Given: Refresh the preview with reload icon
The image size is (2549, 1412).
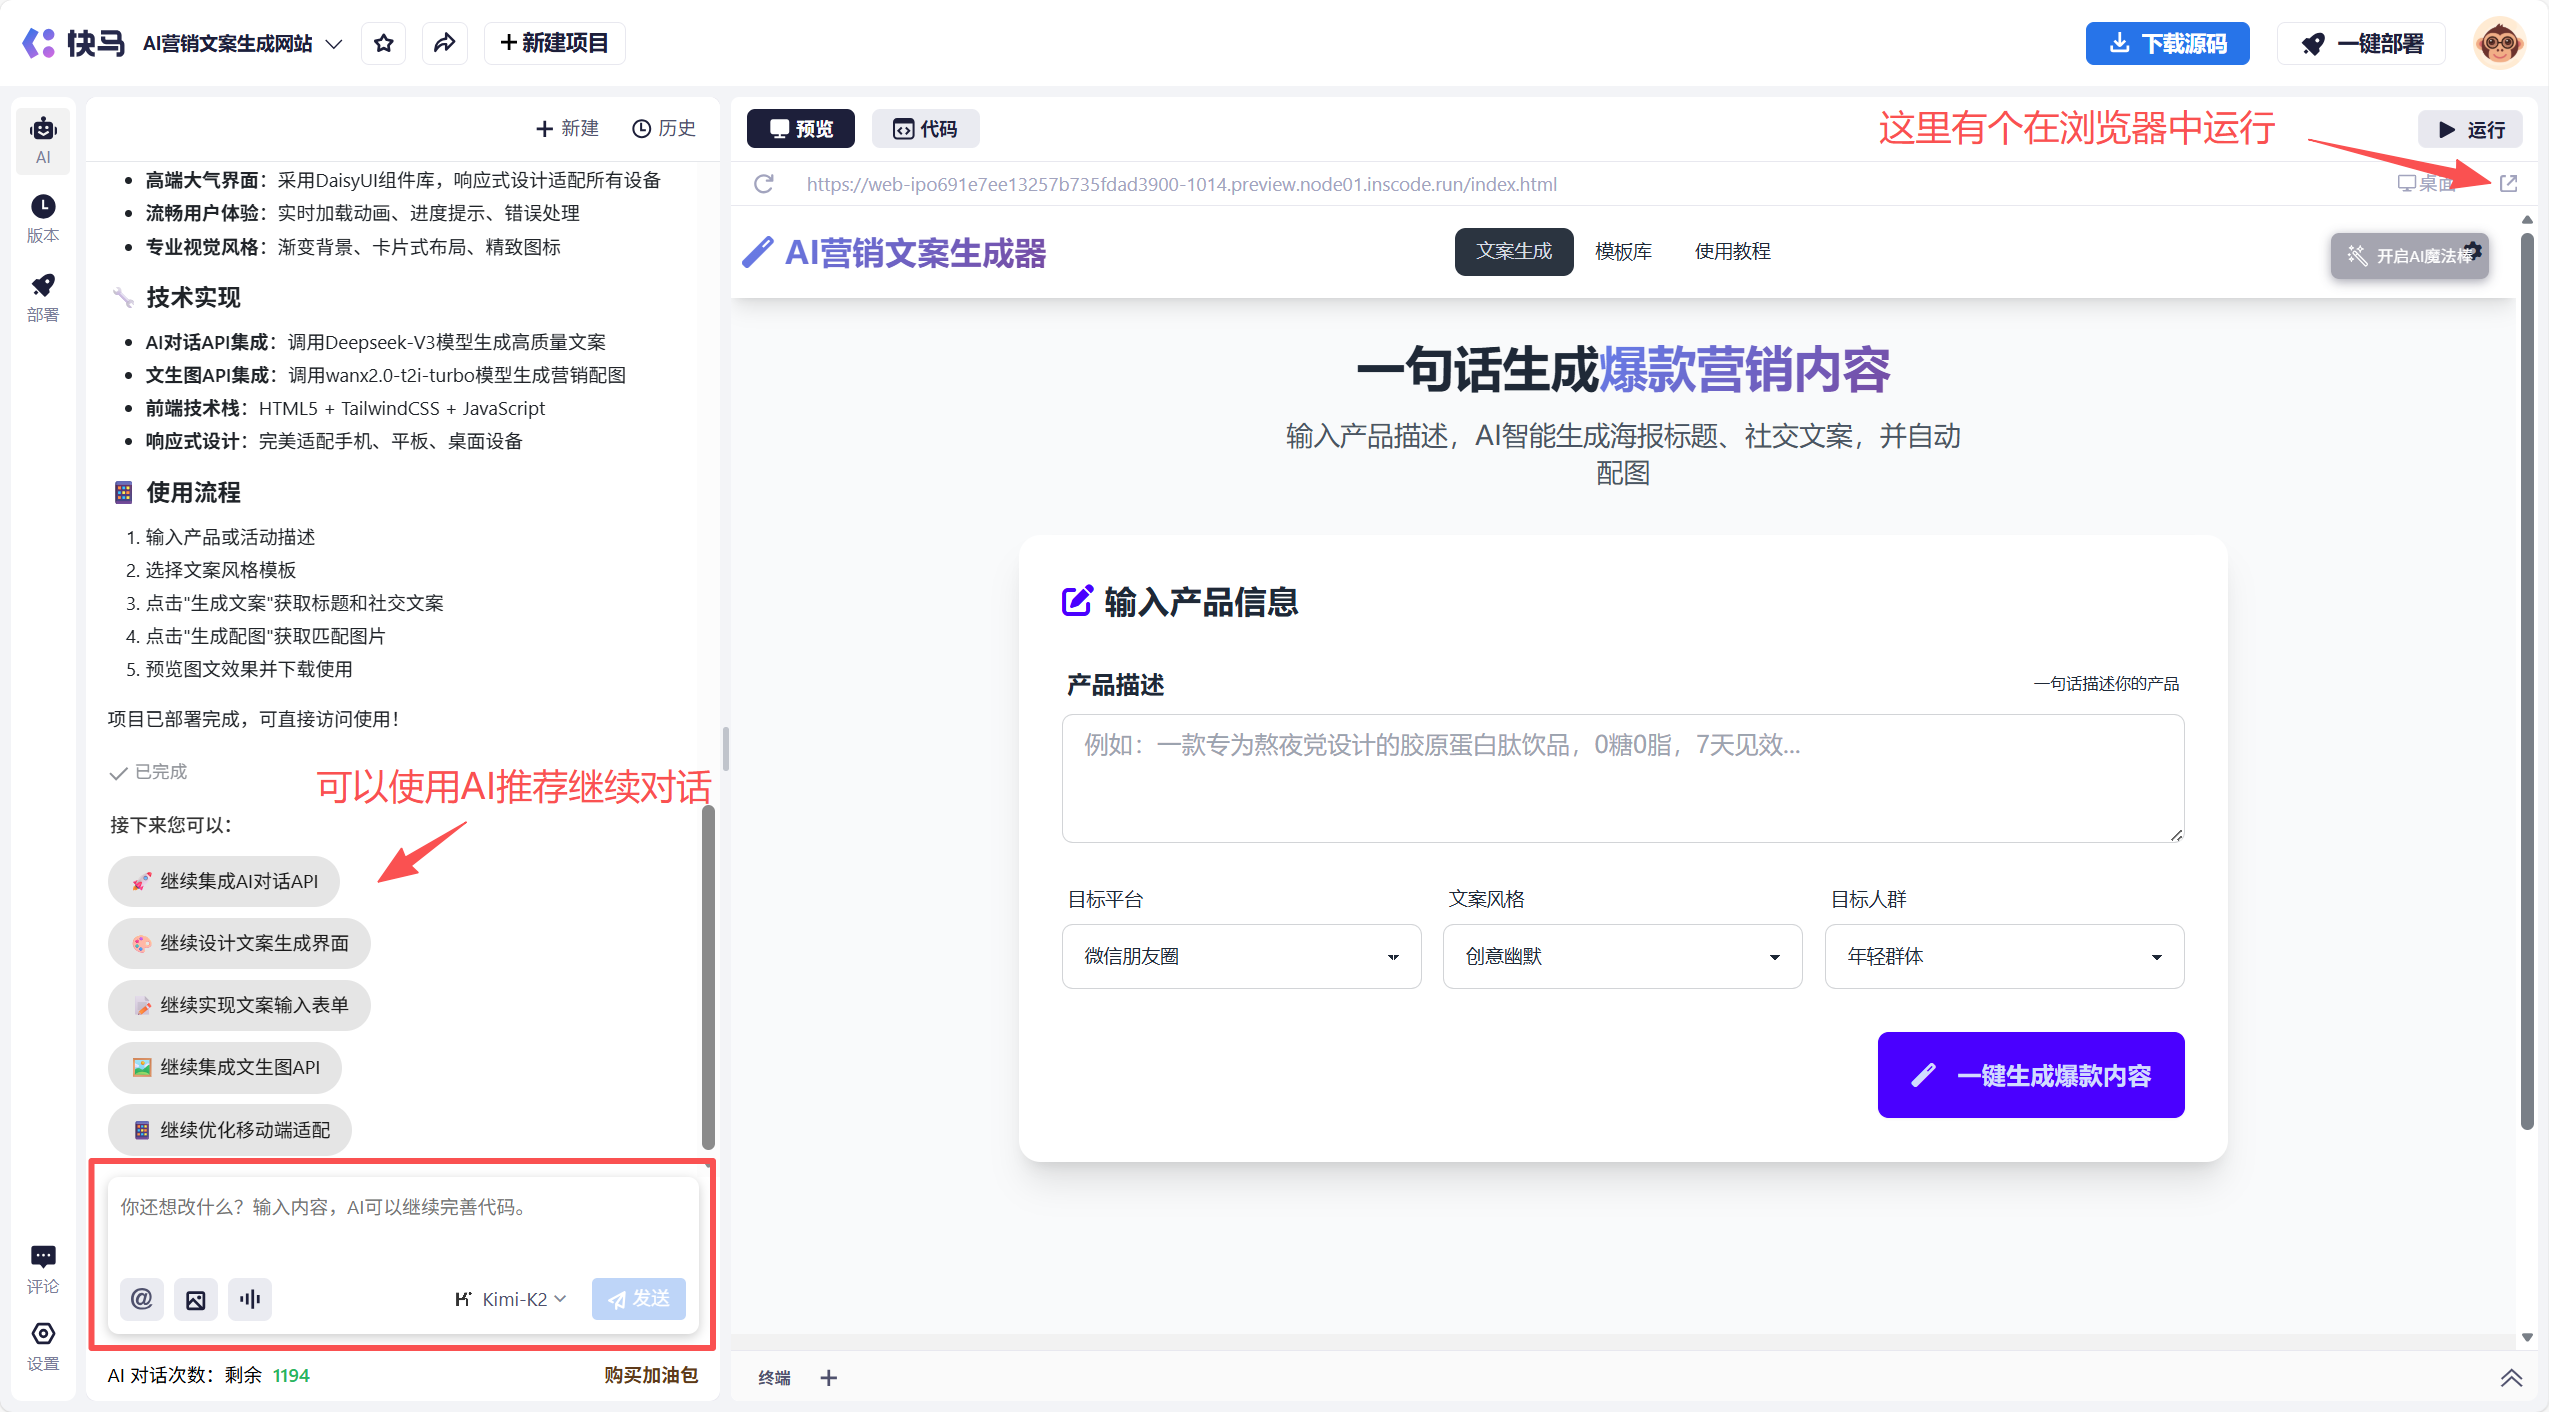Looking at the screenshot, I should click(x=764, y=184).
